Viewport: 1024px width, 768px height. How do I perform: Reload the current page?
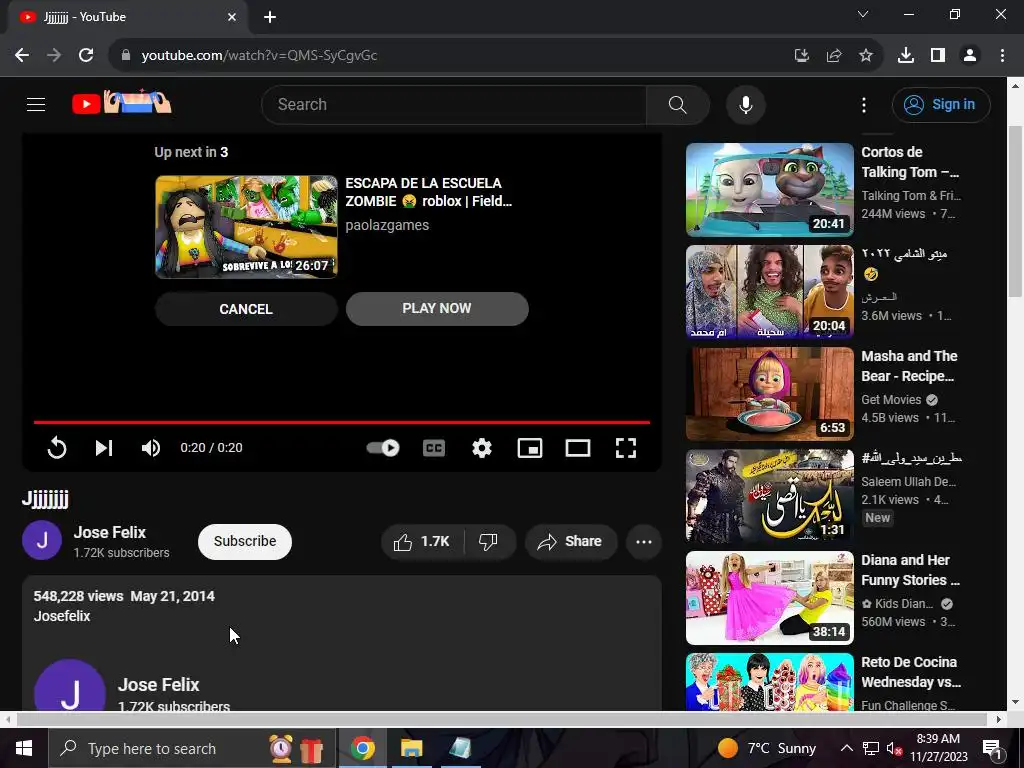pos(86,56)
